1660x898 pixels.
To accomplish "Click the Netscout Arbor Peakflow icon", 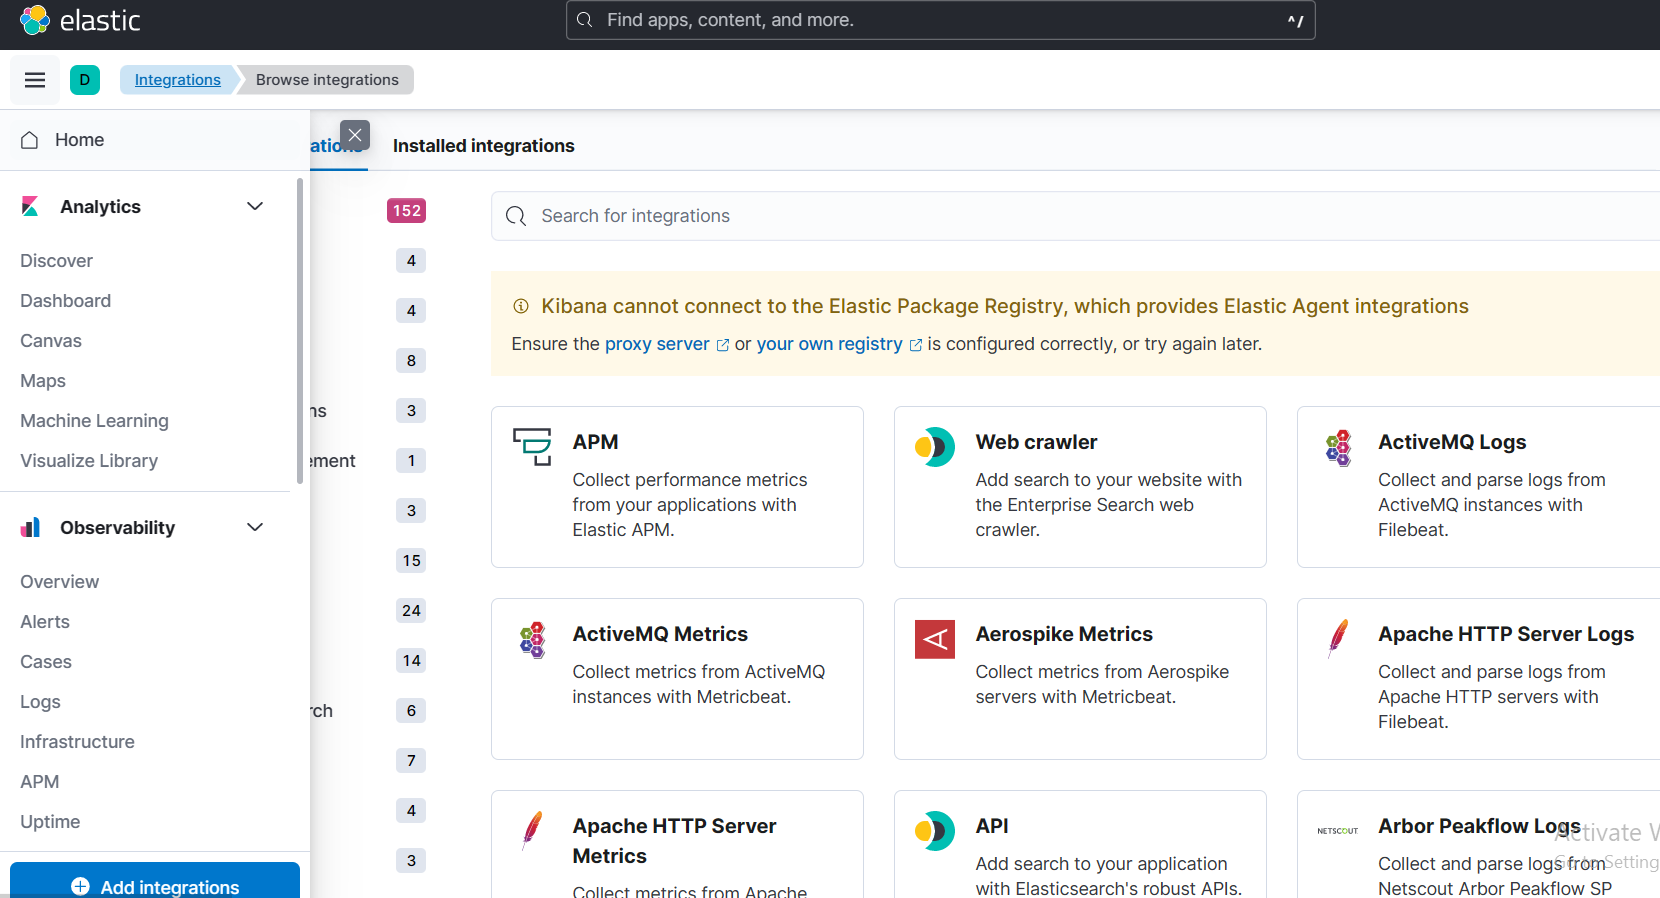I will coord(1338,831).
